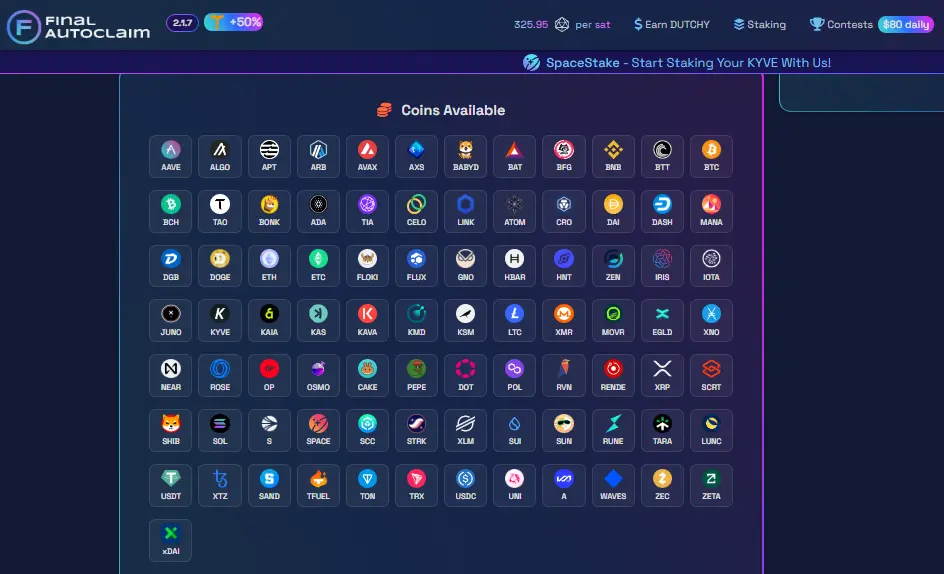The height and width of the screenshot is (574, 944).
Task: Click the USDT coin icon
Action: click(x=170, y=478)
